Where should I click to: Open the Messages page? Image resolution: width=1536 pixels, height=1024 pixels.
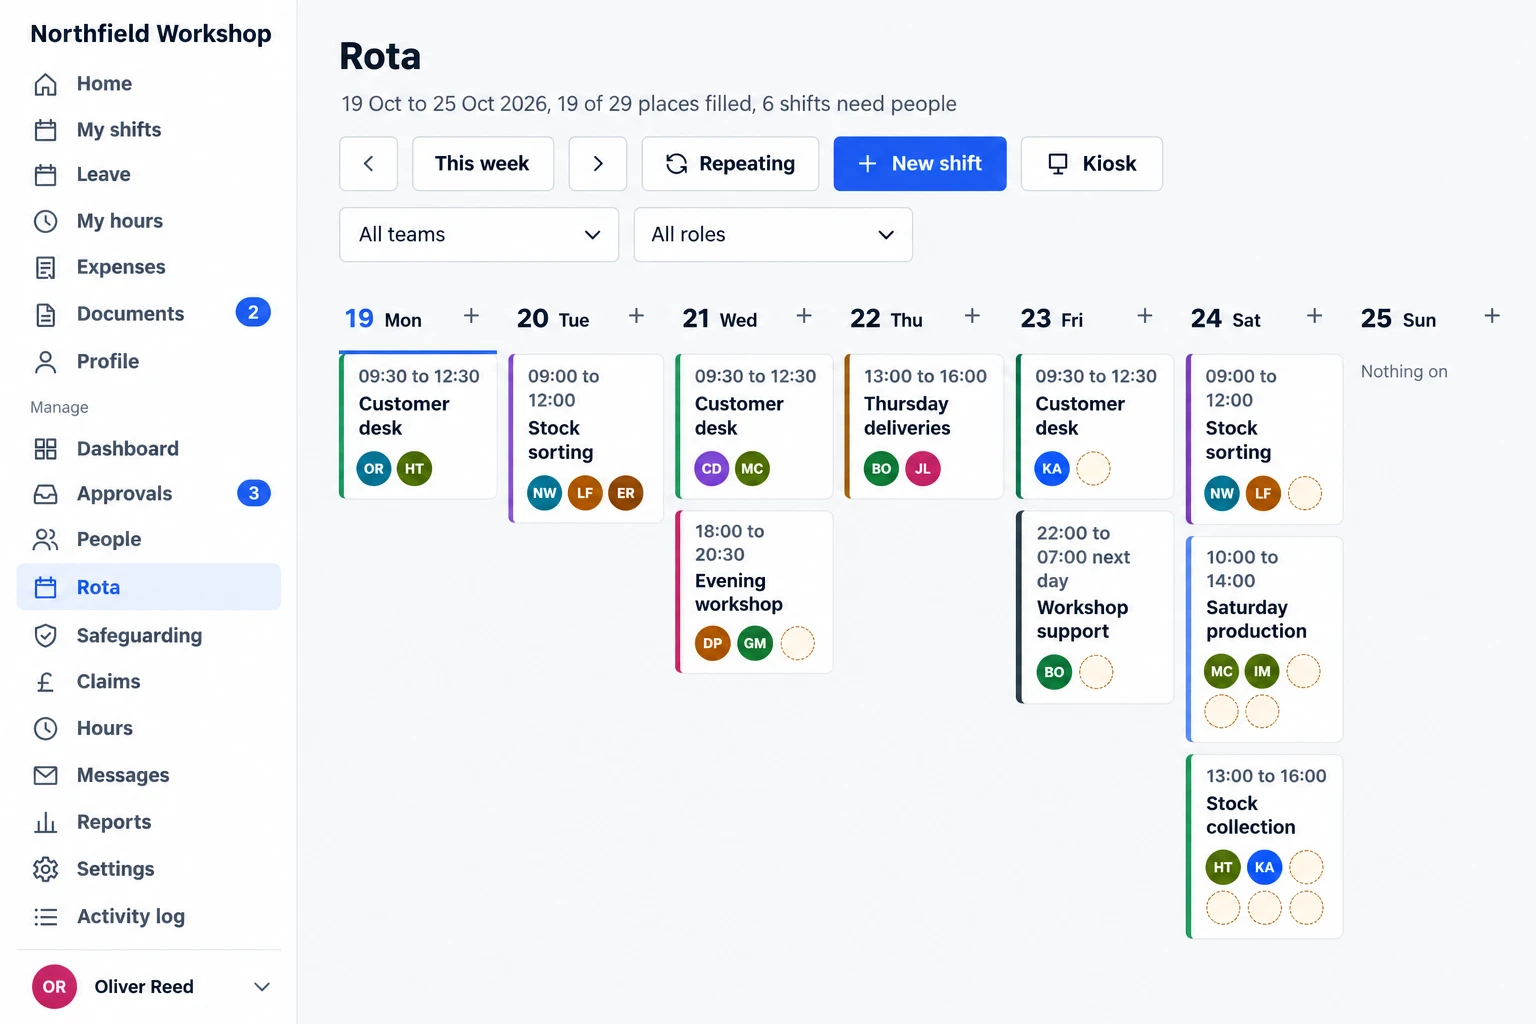tap(149, 775)
